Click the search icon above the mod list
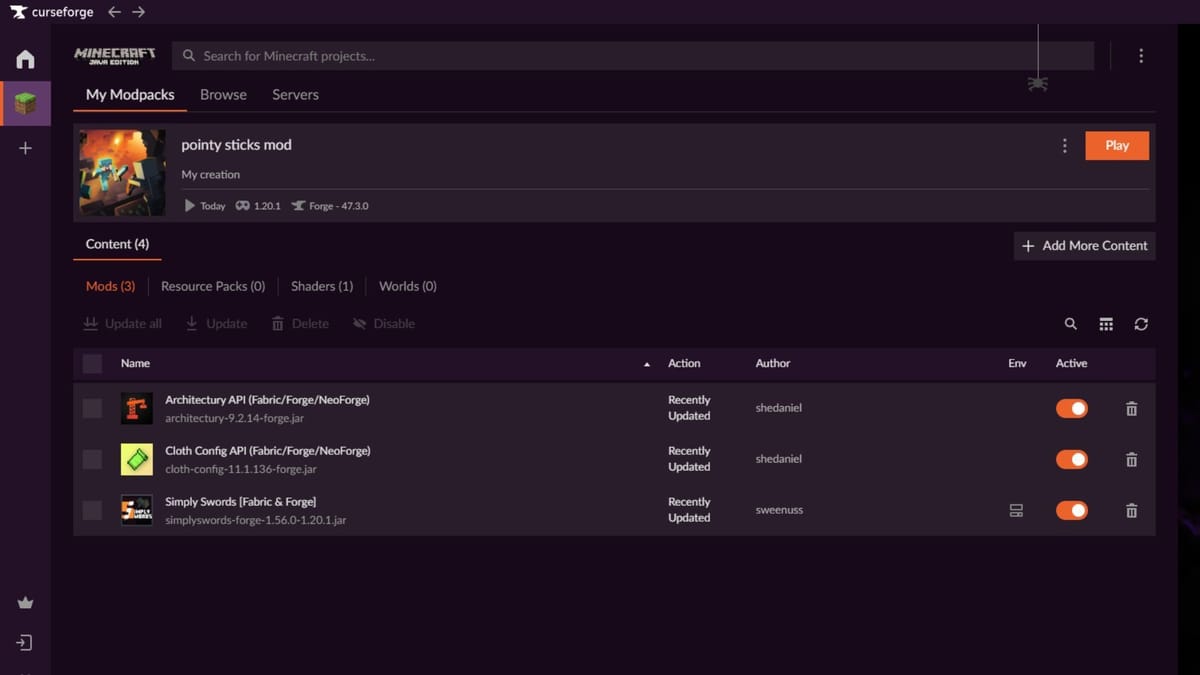Image resolution: width=1200 pixels, height=675 pixels. coord(1071,324)
